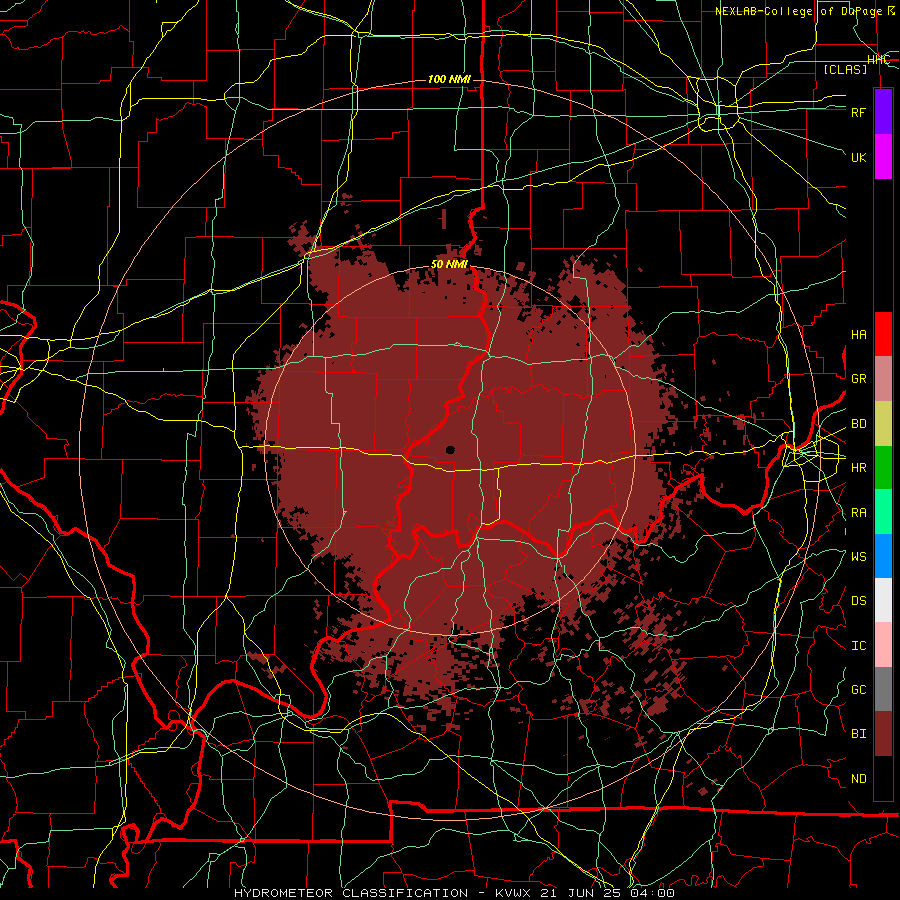This screenshot has height=900, width=900.
Task: Click the WS blue legend swatch
Action: click(883, 556)
